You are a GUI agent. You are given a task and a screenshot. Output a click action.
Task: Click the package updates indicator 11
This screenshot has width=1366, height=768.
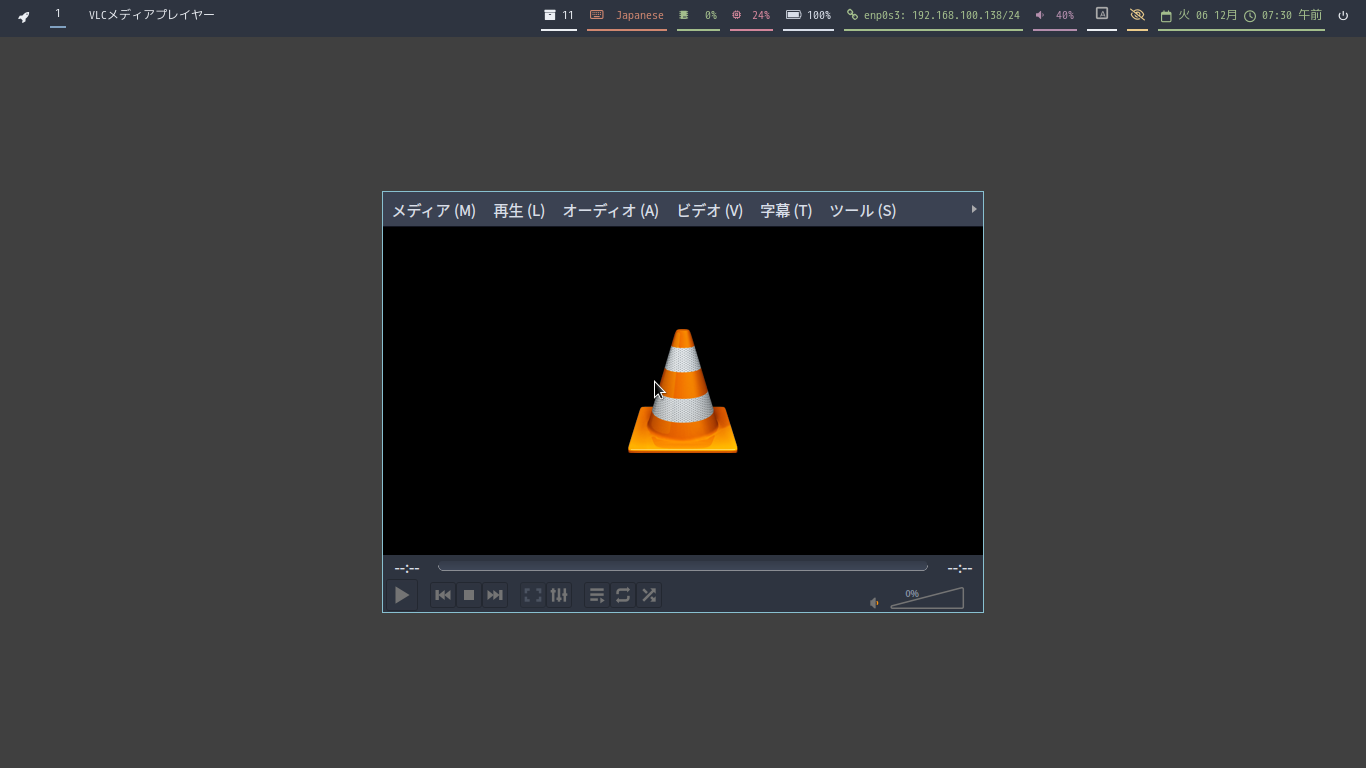[559, 15]
